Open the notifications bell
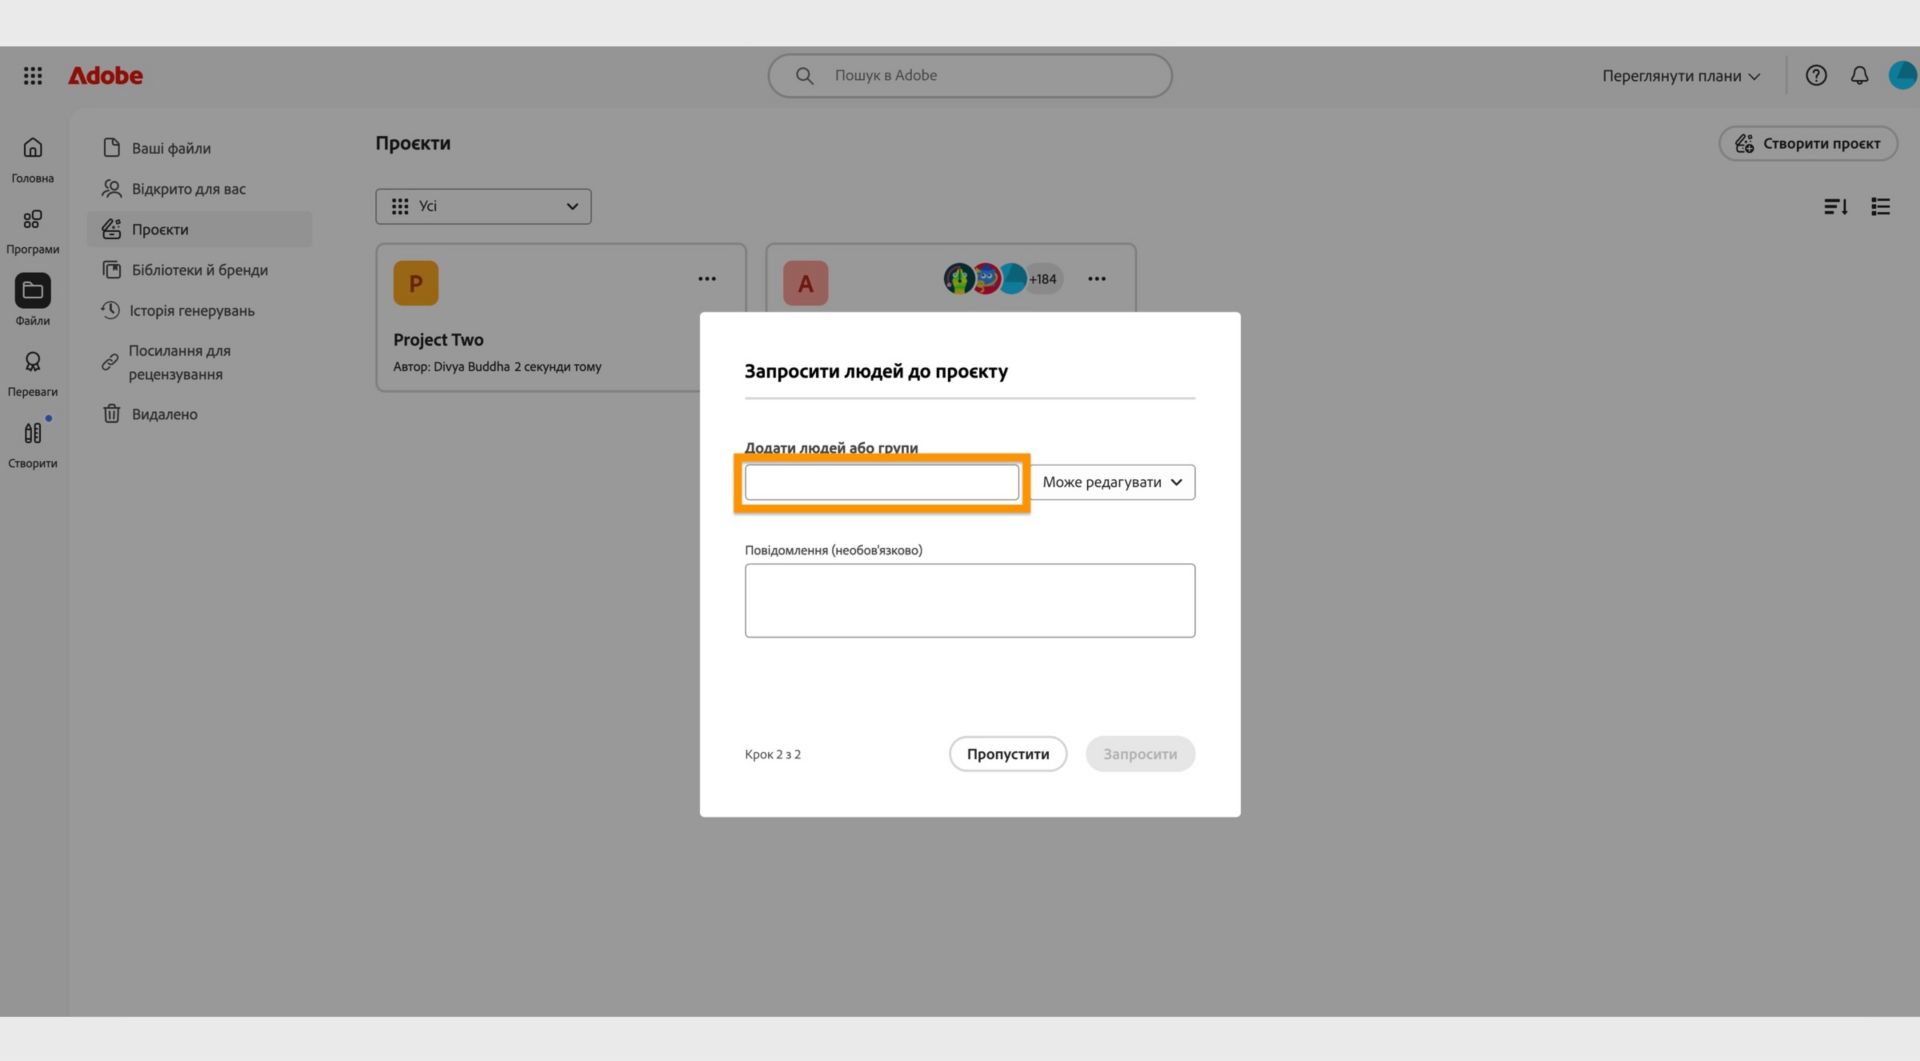 [1859, 76]
